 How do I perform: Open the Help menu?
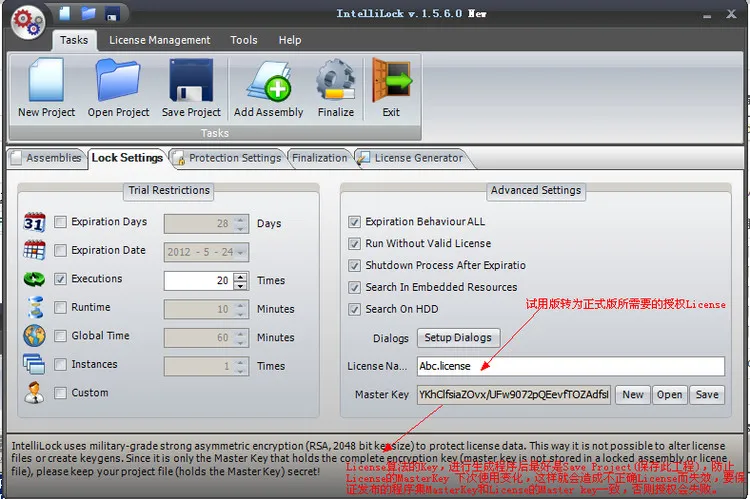(x=290, y=40)
